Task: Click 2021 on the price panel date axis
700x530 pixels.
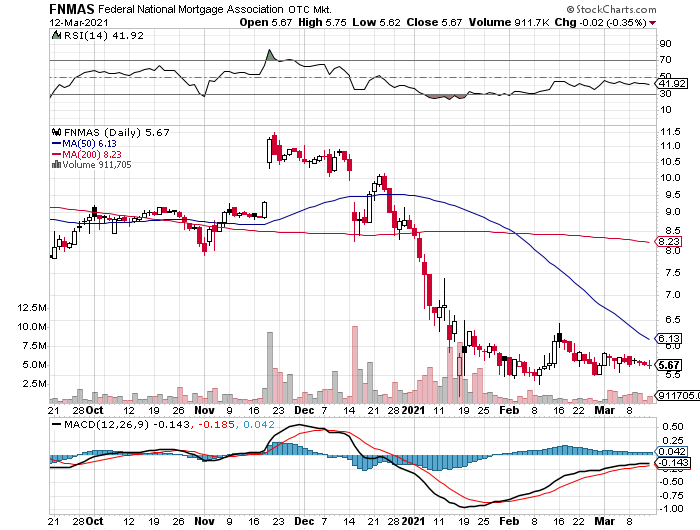Action: 413,410
